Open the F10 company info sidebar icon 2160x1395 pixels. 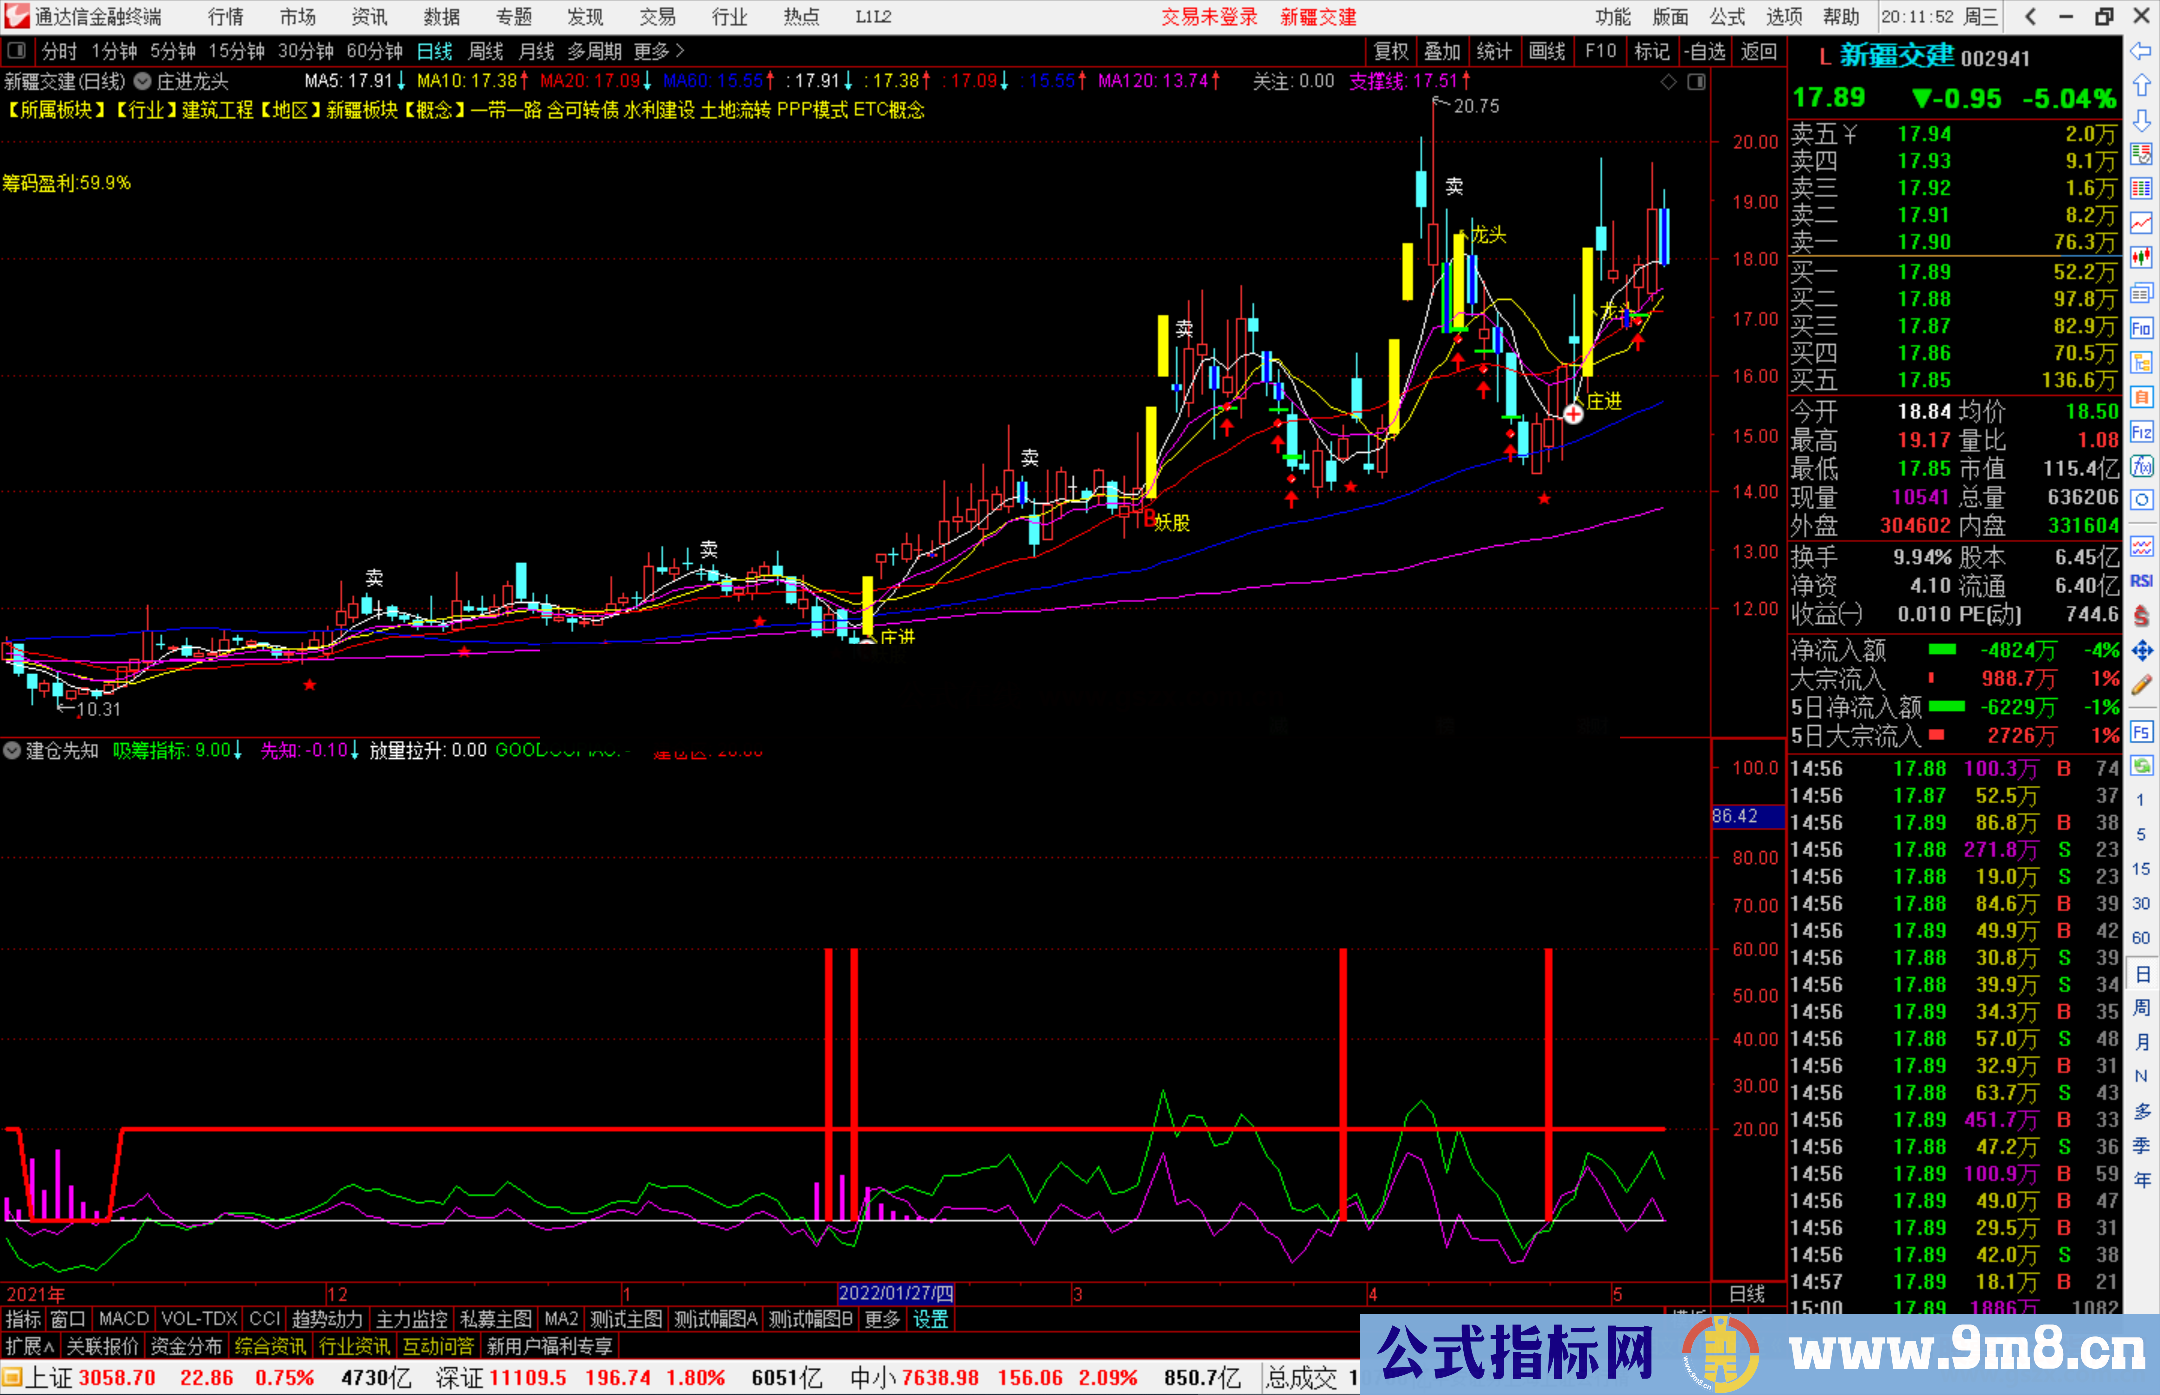(2141, 328)
